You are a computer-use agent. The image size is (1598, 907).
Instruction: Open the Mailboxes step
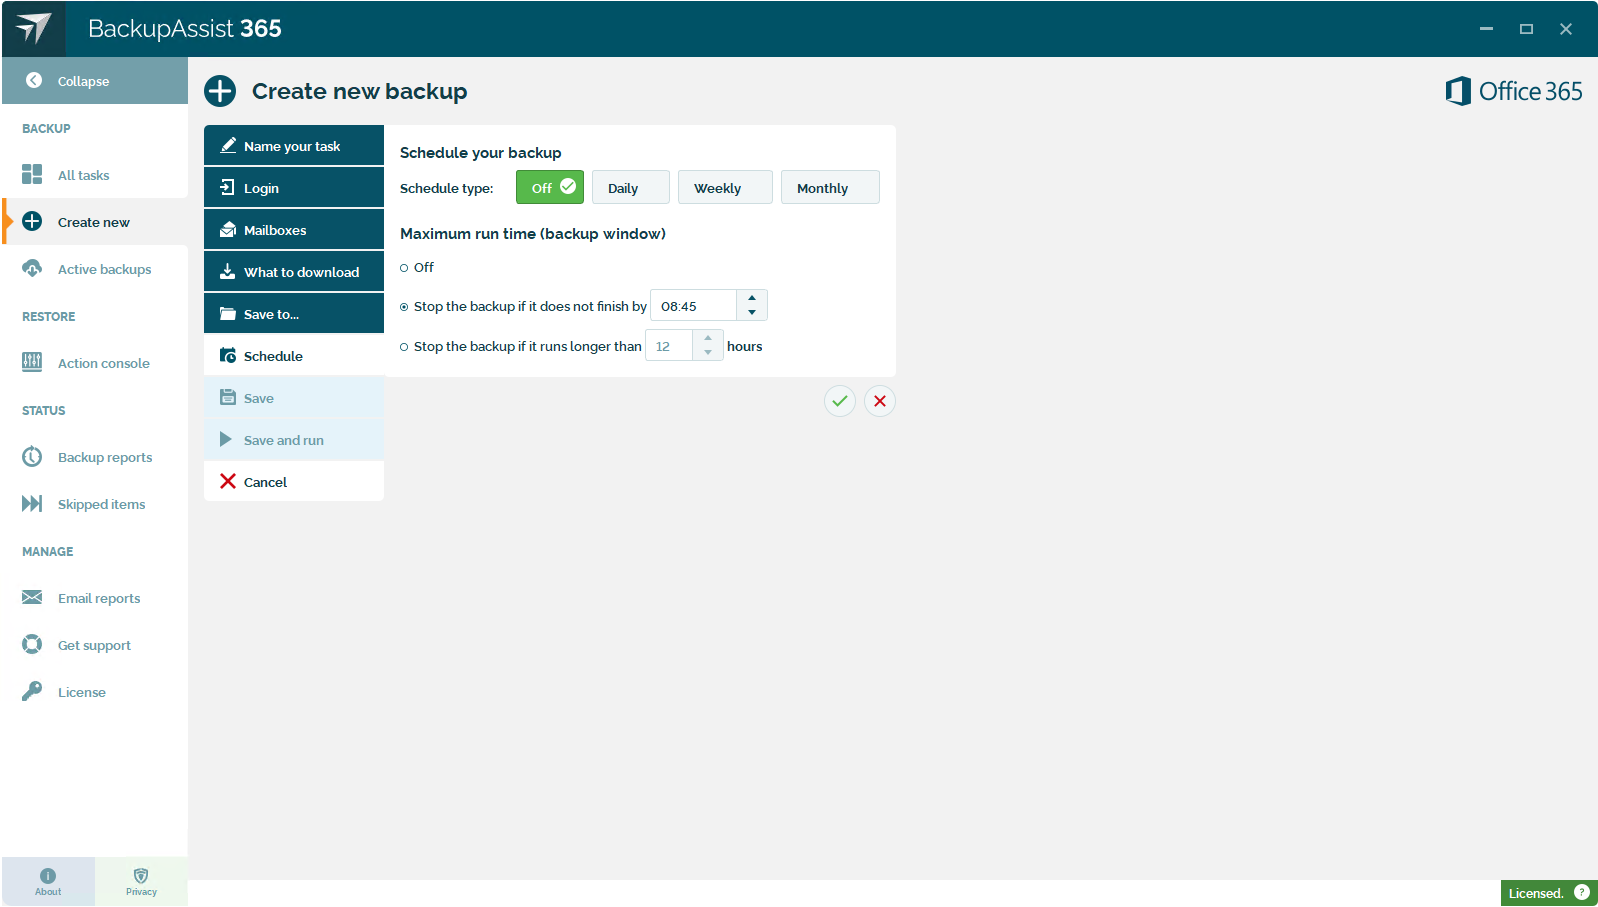294,229
